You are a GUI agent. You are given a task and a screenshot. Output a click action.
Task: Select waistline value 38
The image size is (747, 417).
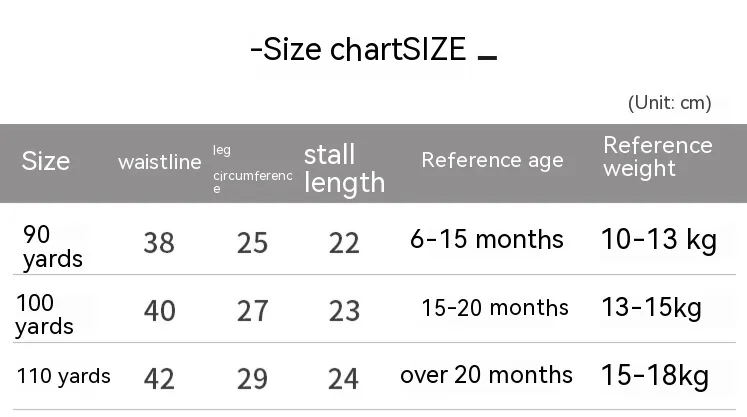[160, 242]
